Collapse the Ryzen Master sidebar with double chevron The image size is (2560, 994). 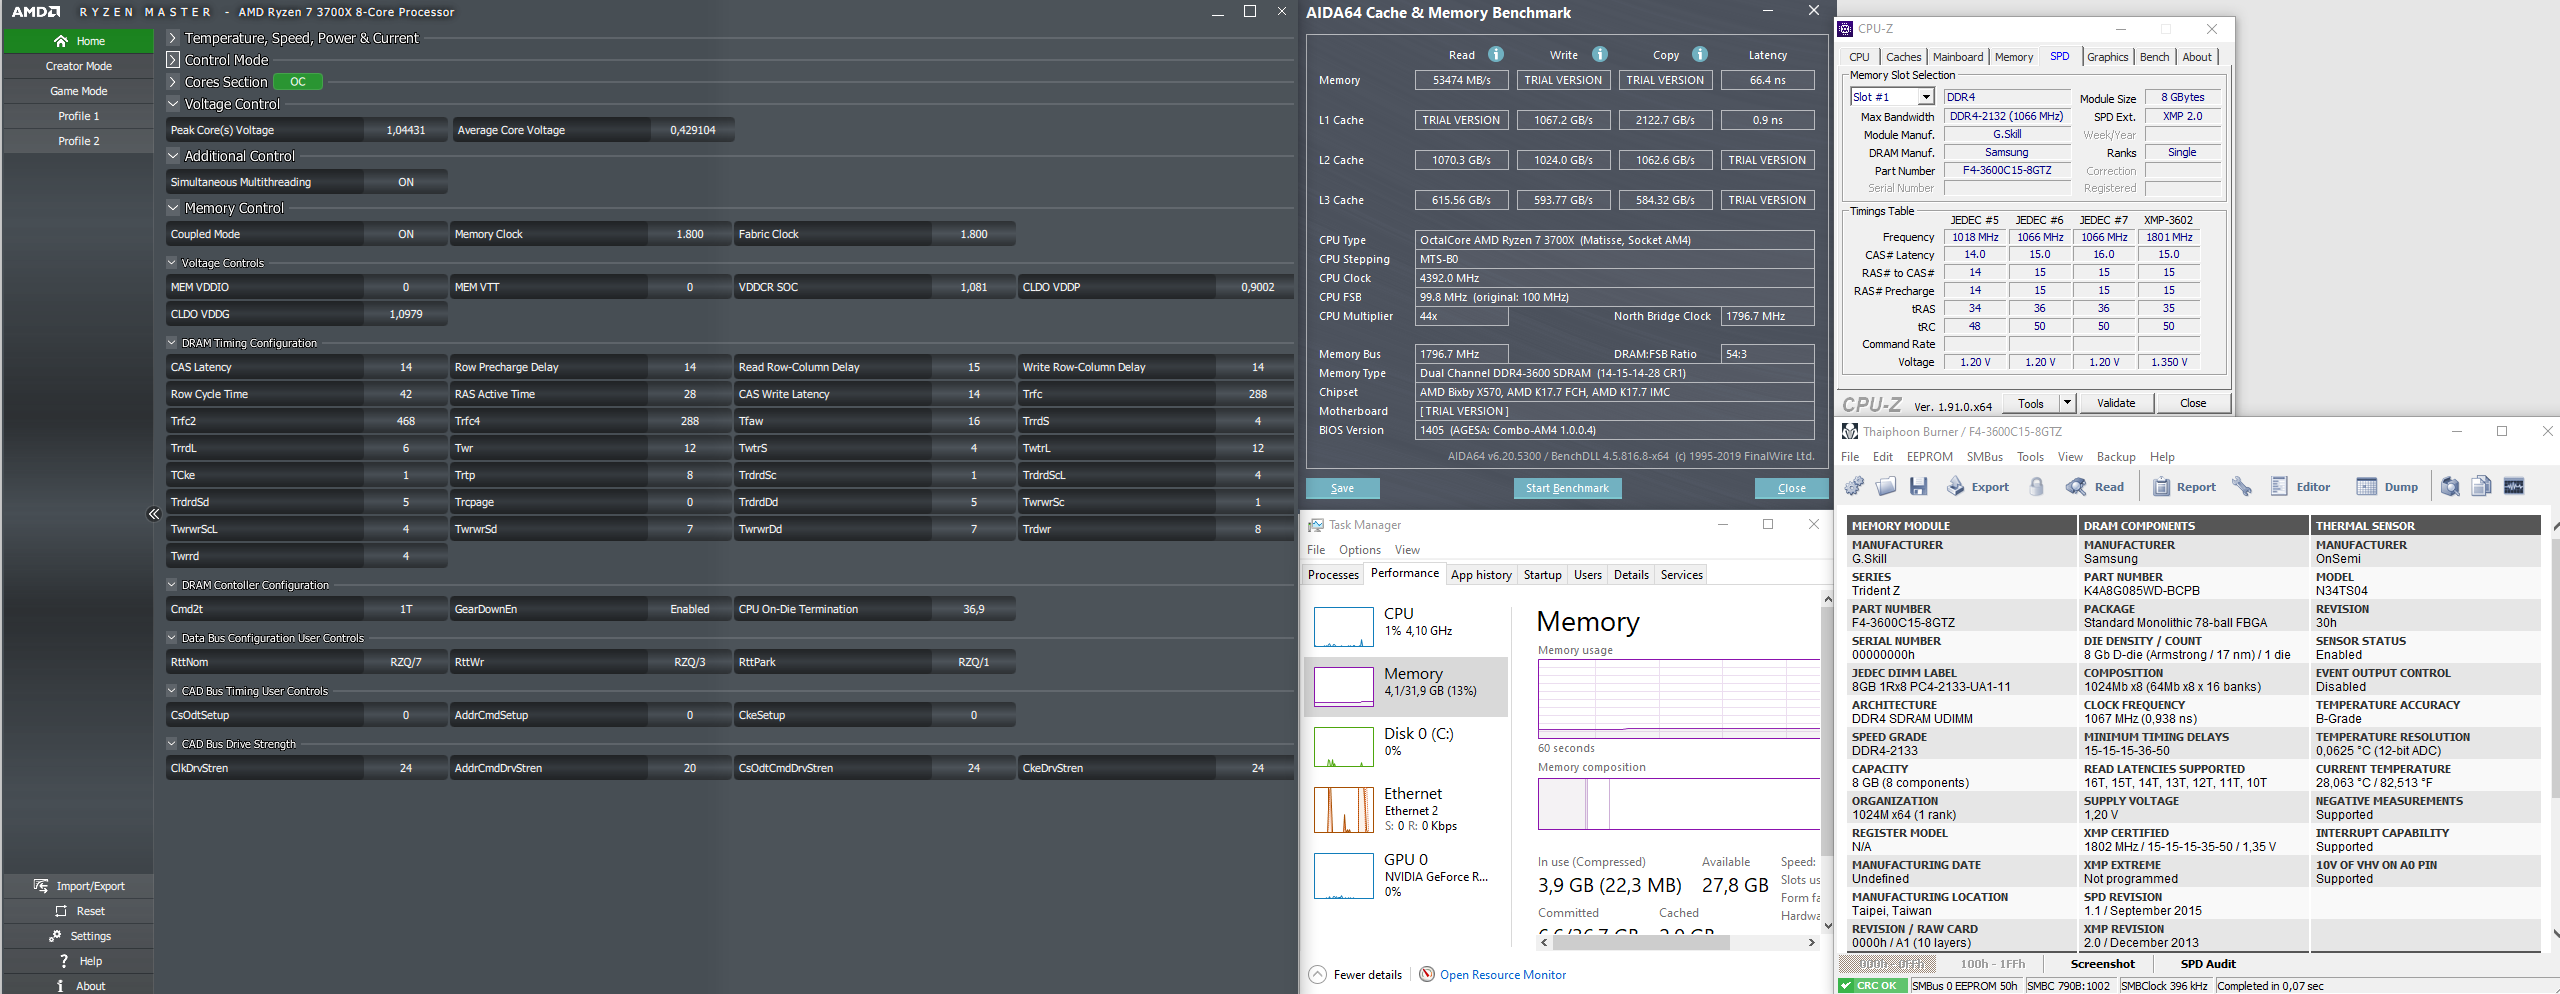pos(154,514)
